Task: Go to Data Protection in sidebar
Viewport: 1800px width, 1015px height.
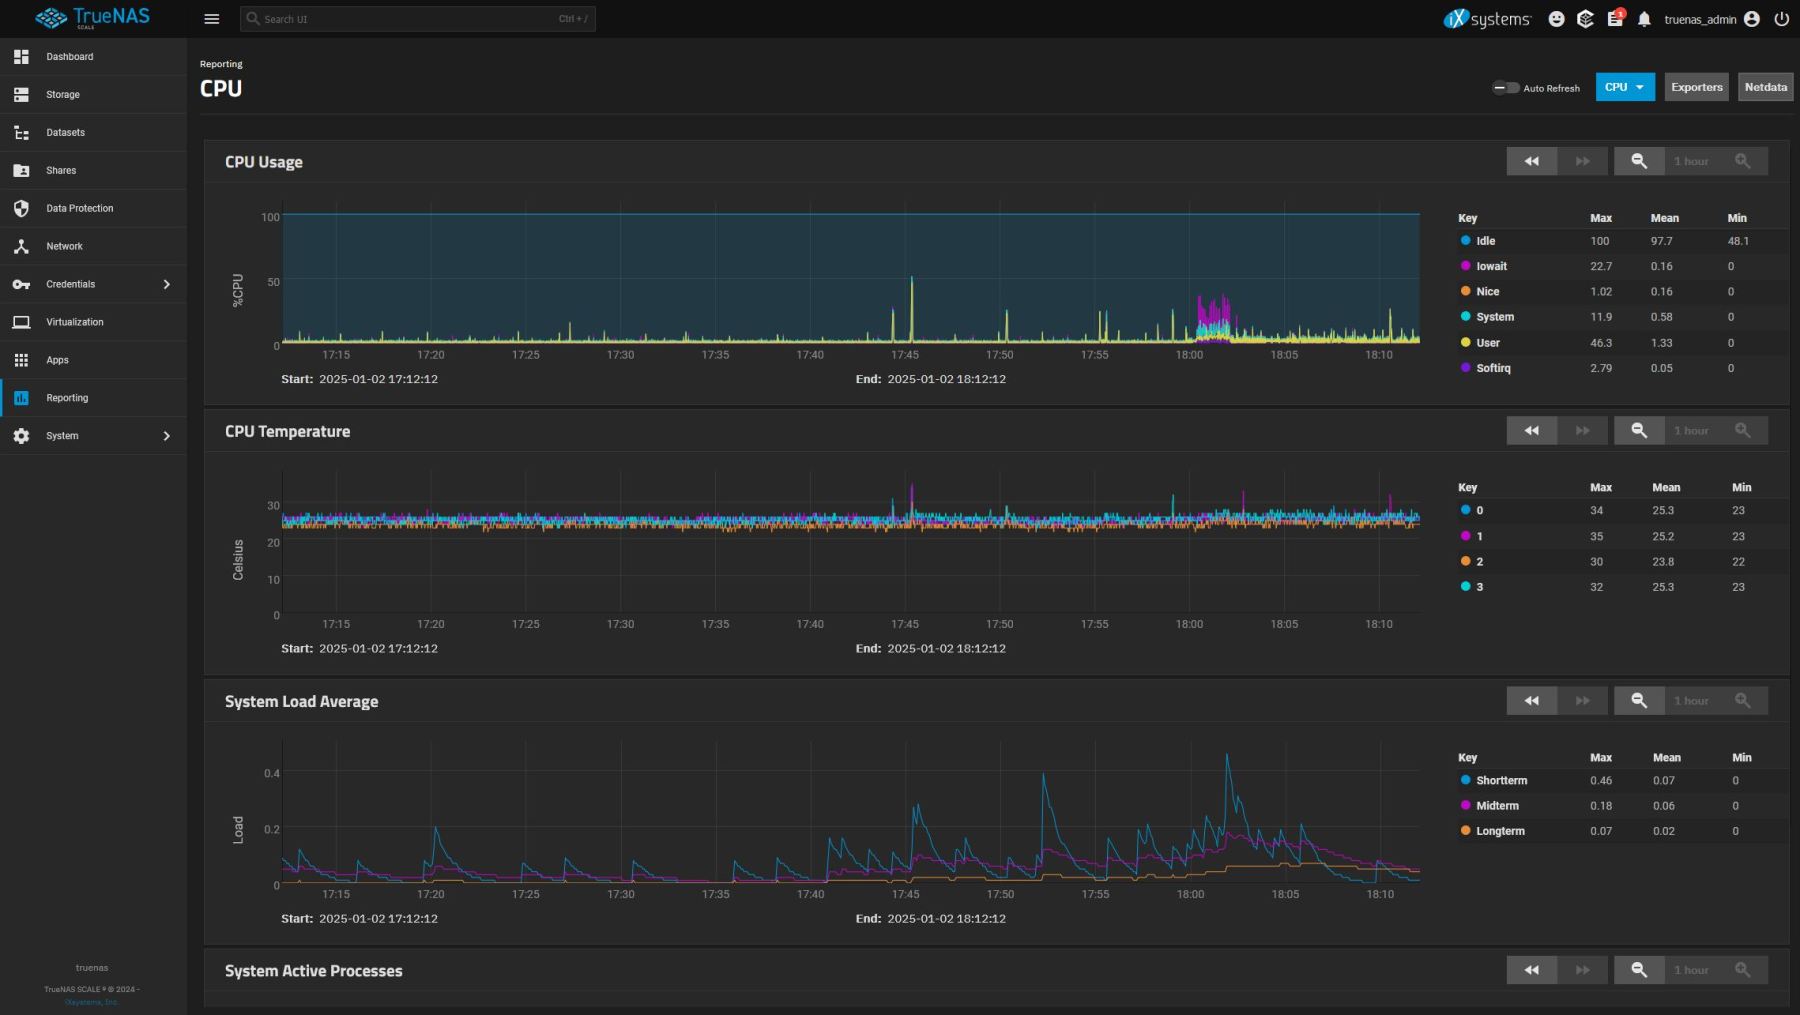Action: (x=79, y=208)
